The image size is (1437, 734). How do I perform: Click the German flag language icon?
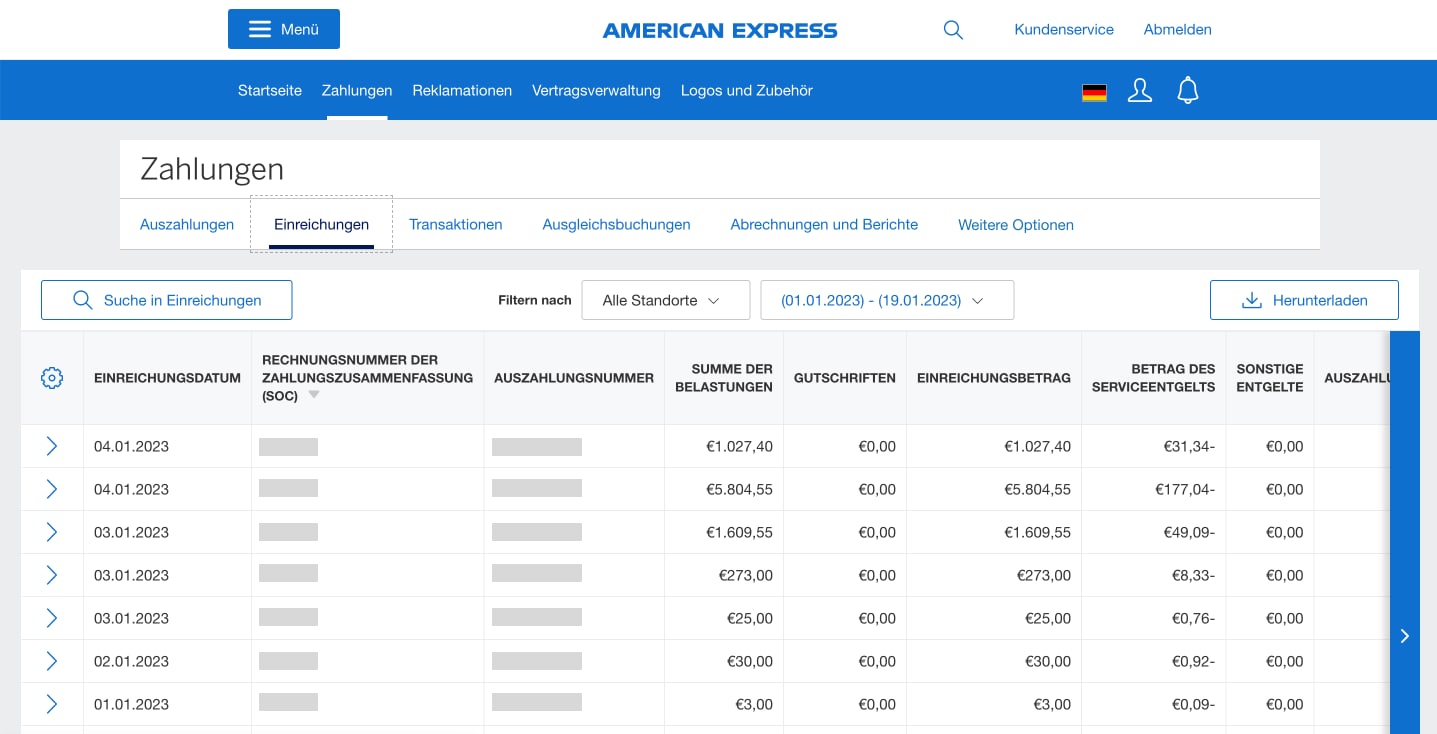pyautogui.click(x=1094, y=92)
